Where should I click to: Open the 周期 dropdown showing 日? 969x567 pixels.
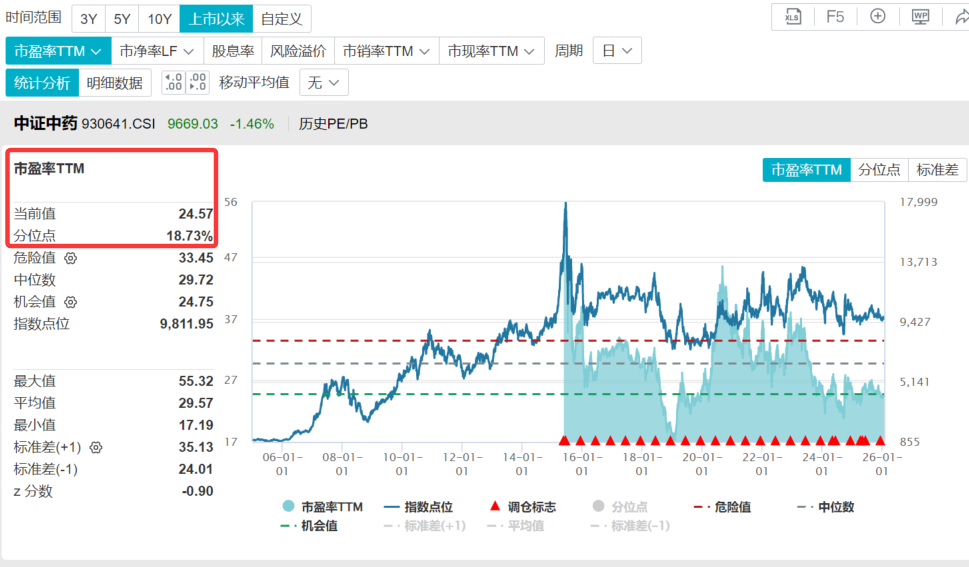616,51
